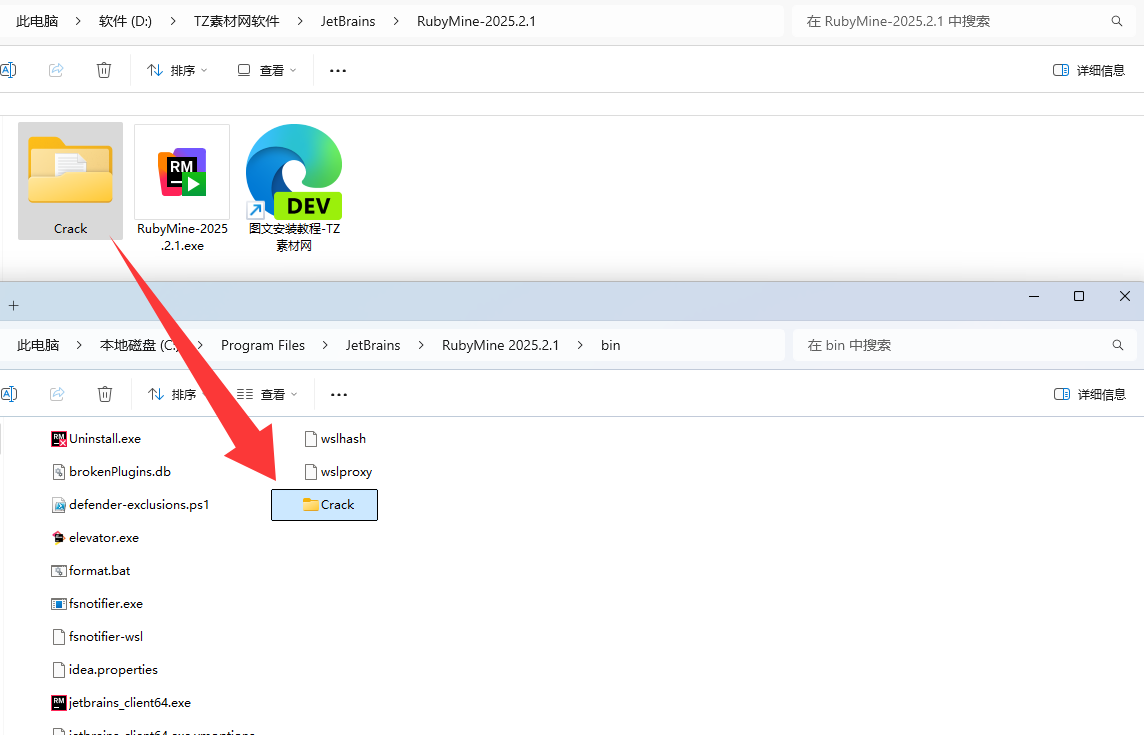This screenshot has width=1144, height=735.
Task: Click the share icon in the top window toolbar
Action: point(56,70)
